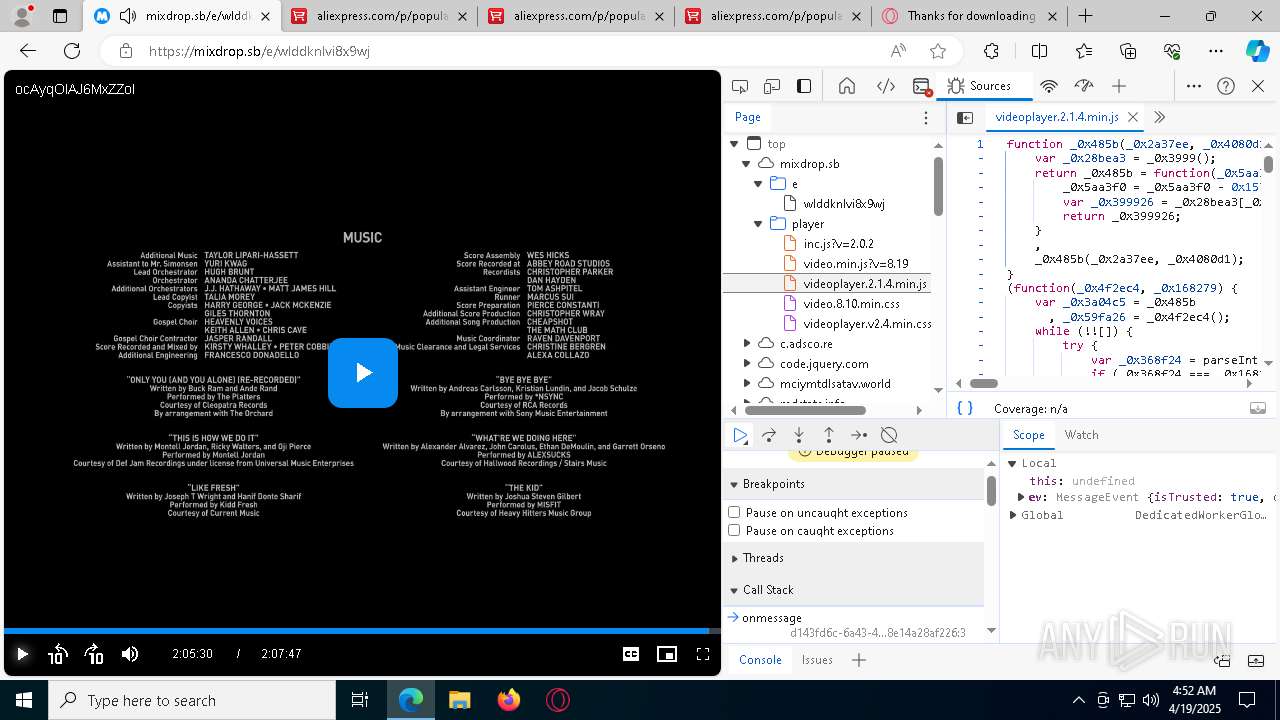Screen dimensions: 1280x720
Task: Open DevTools Welcome home panel
Action: pos(847,87)
